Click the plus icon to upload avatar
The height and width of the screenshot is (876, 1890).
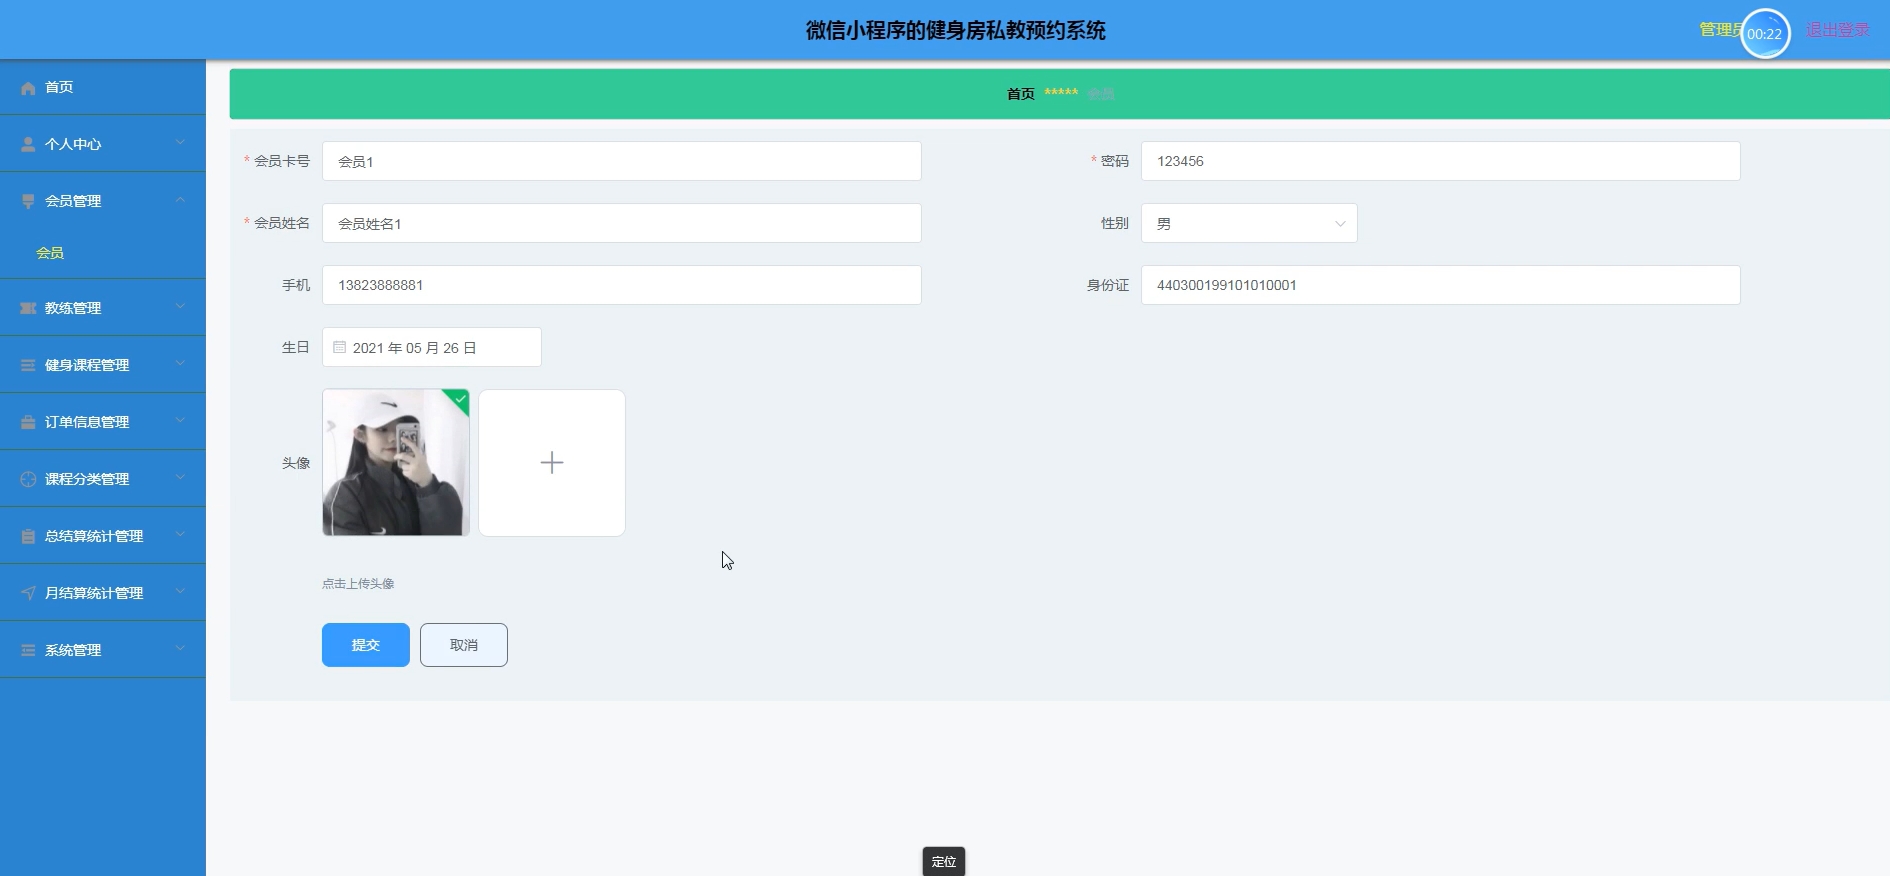552,463
